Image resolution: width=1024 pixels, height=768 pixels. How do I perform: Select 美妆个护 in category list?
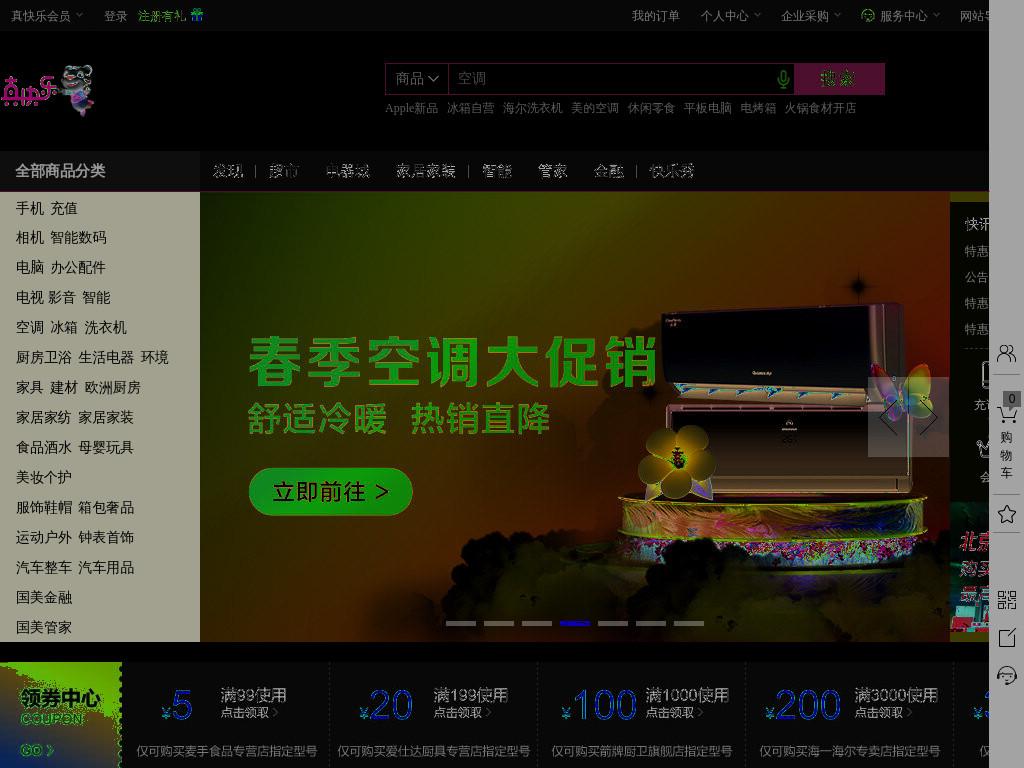44,477
